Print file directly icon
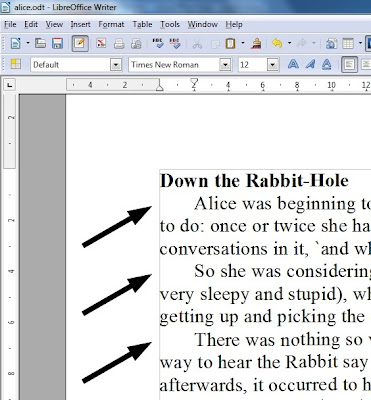Screen dimensions: 371x400 [x=119, y=44]
